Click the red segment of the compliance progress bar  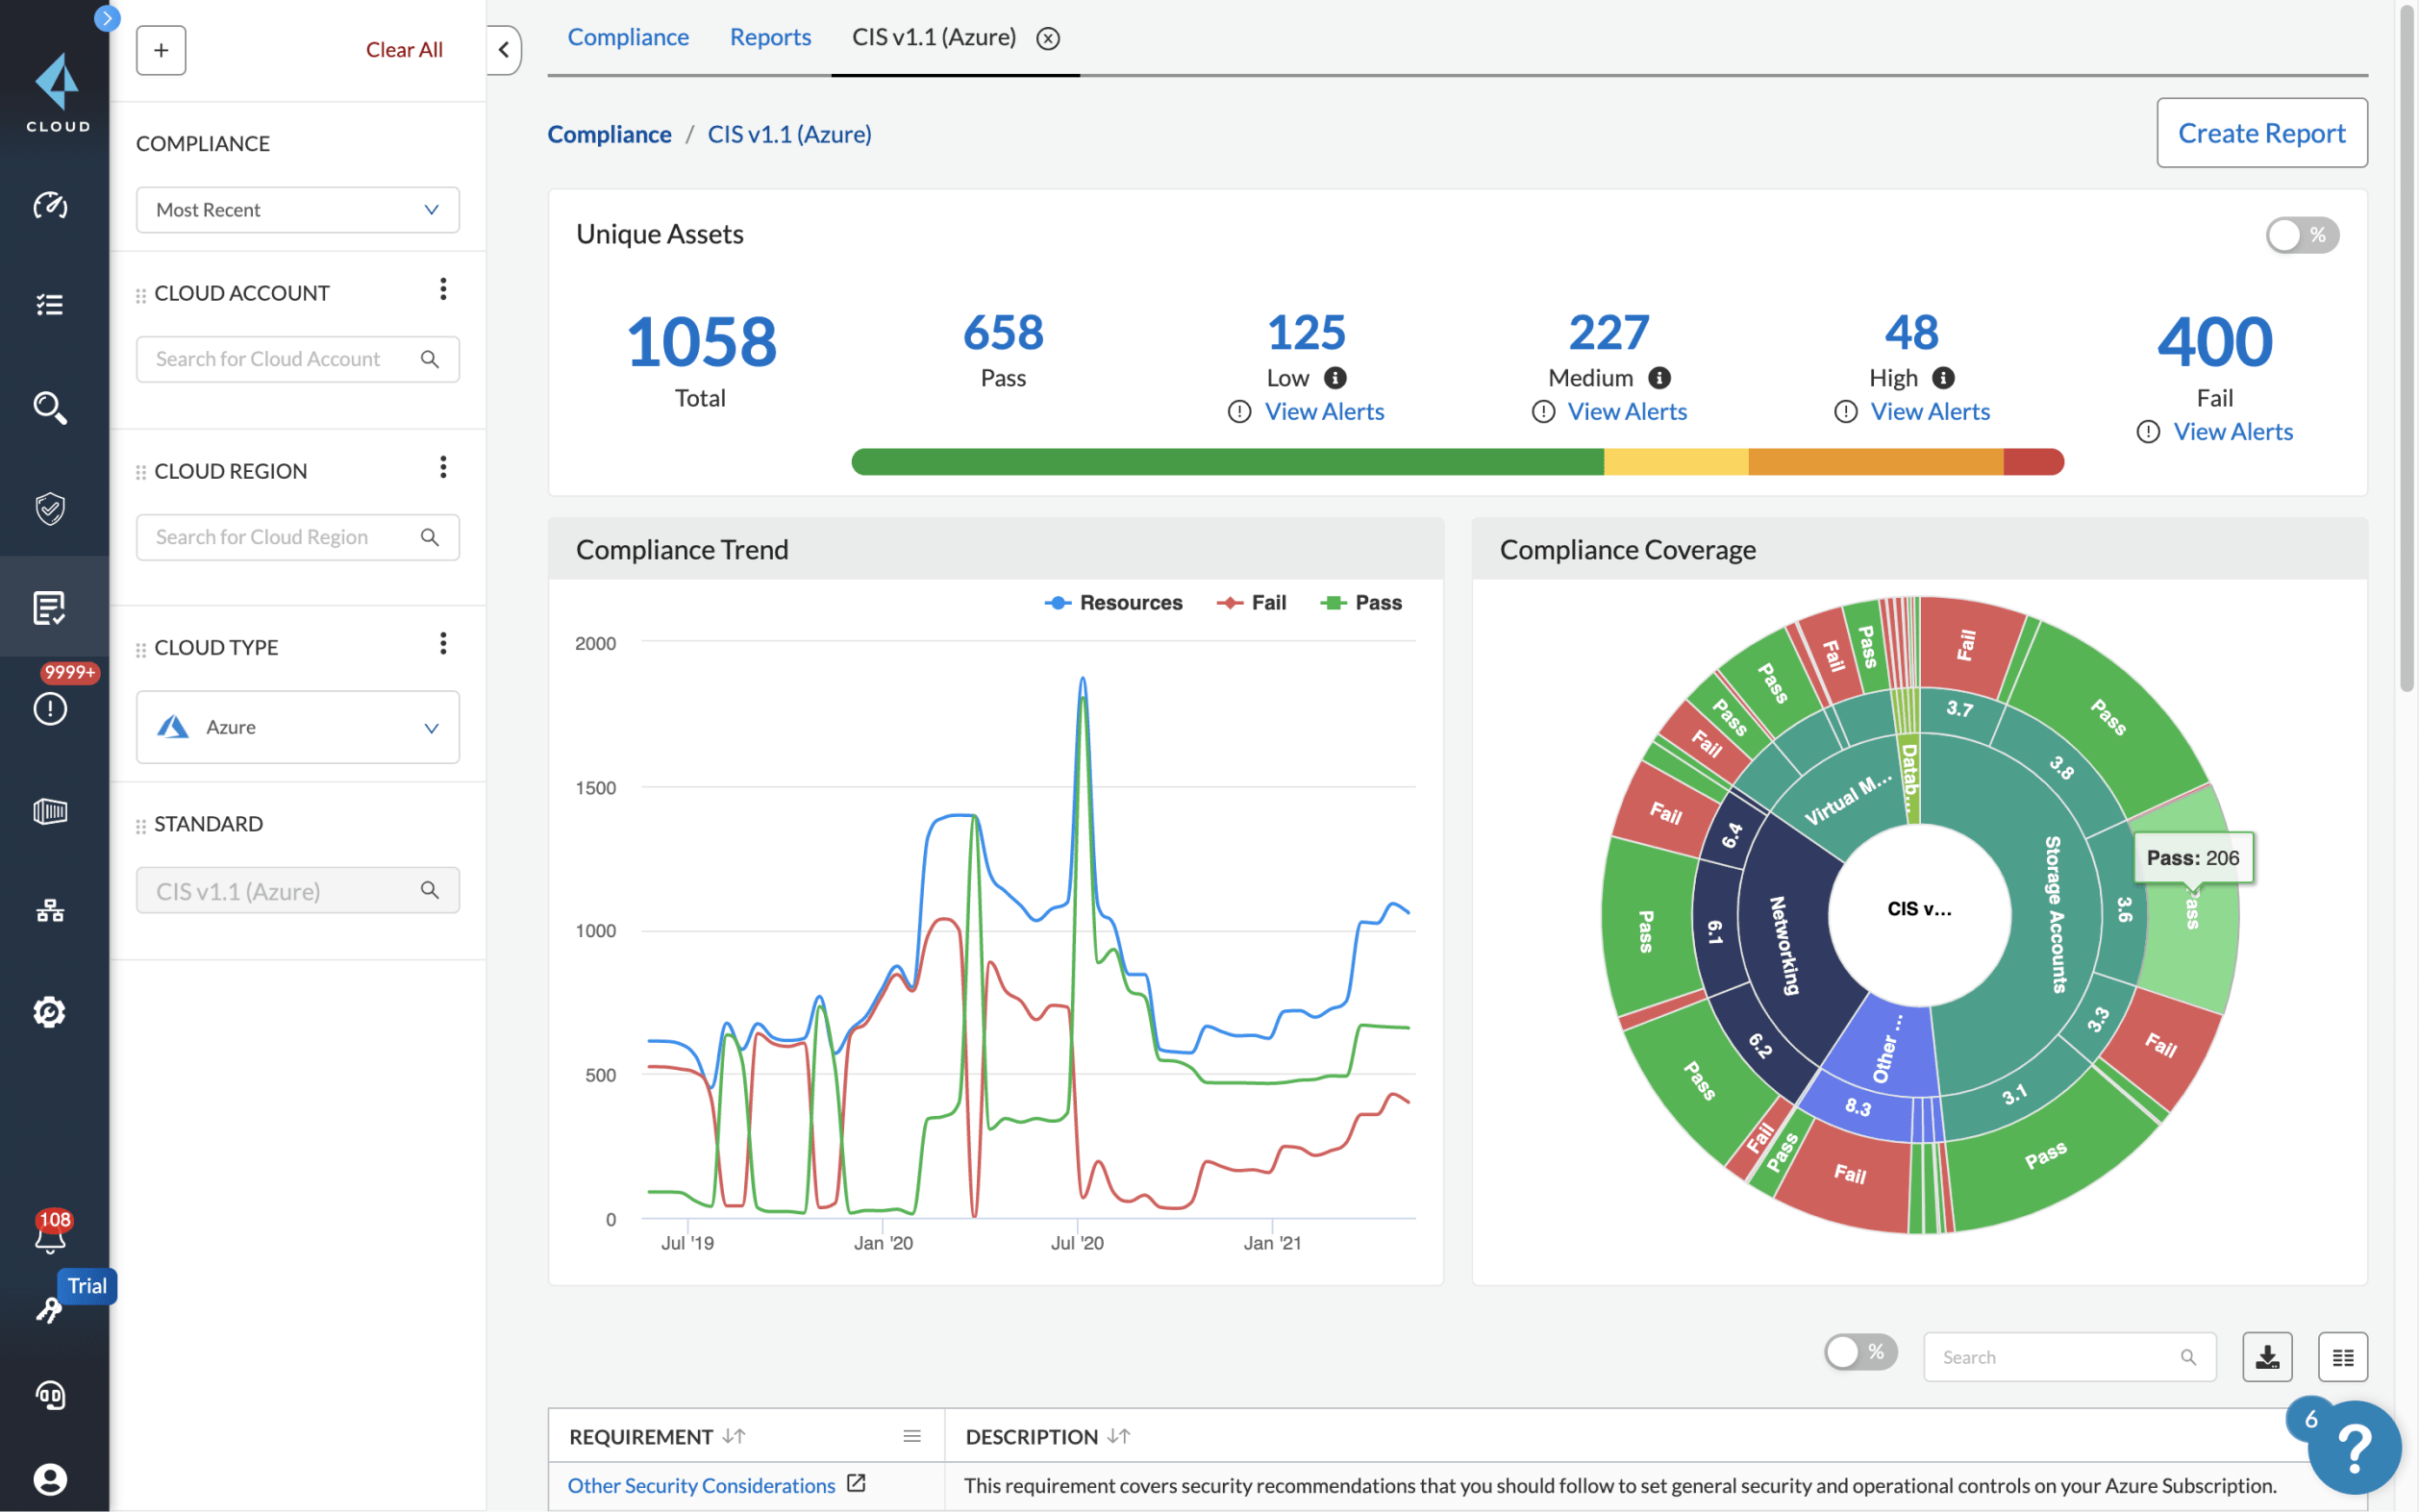2032,461
